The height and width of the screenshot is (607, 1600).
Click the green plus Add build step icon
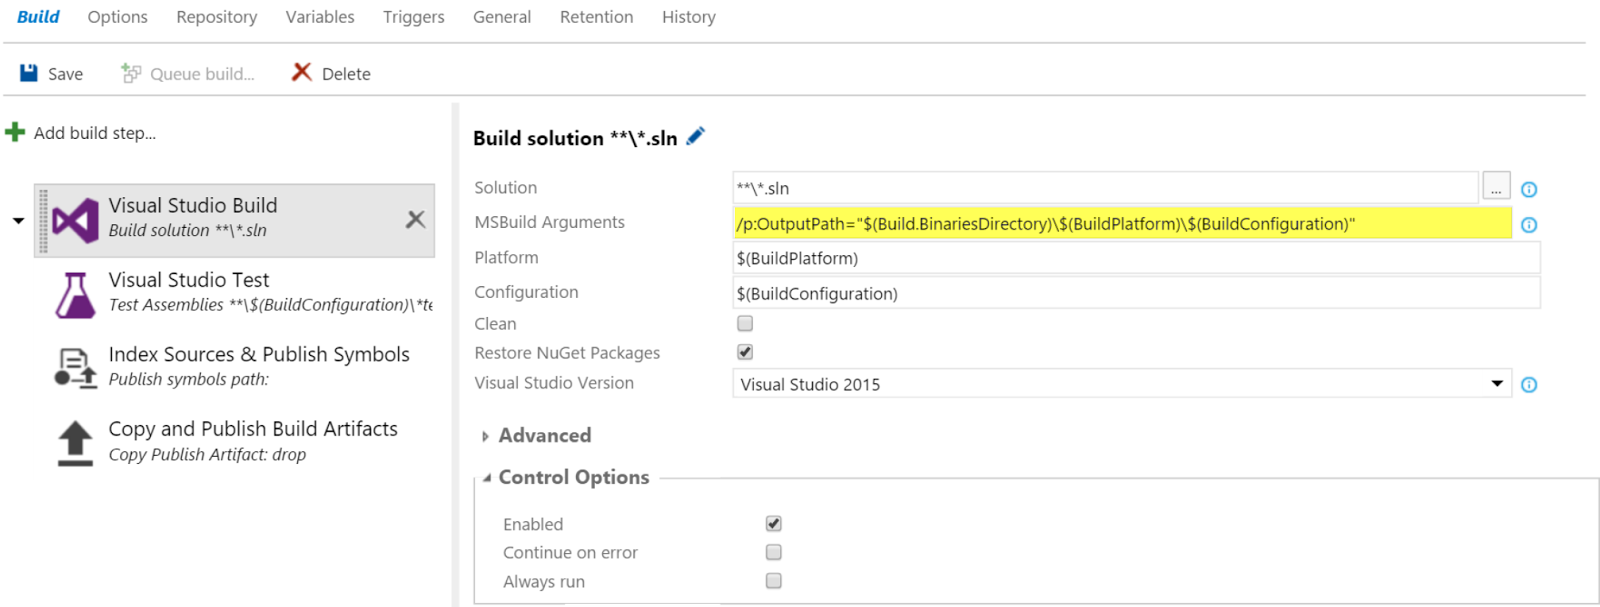(x=15, y=132)
